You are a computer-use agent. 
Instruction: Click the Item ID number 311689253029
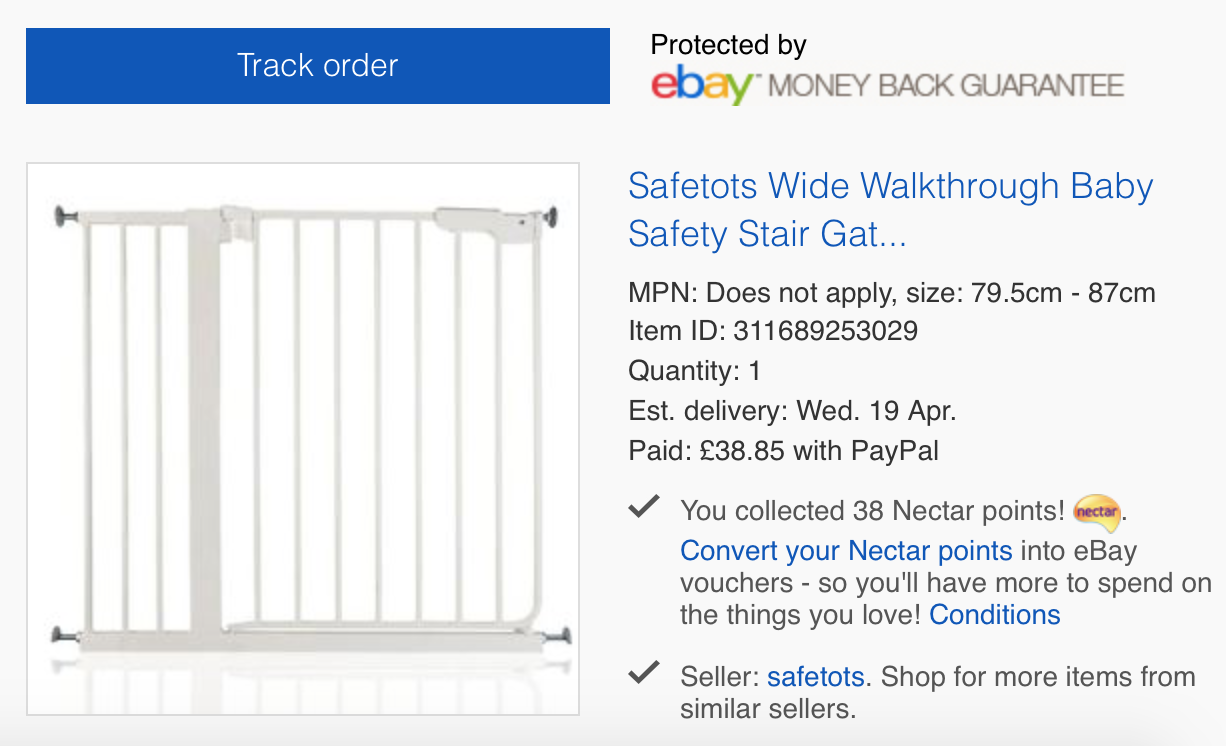(x=825, y=331)
